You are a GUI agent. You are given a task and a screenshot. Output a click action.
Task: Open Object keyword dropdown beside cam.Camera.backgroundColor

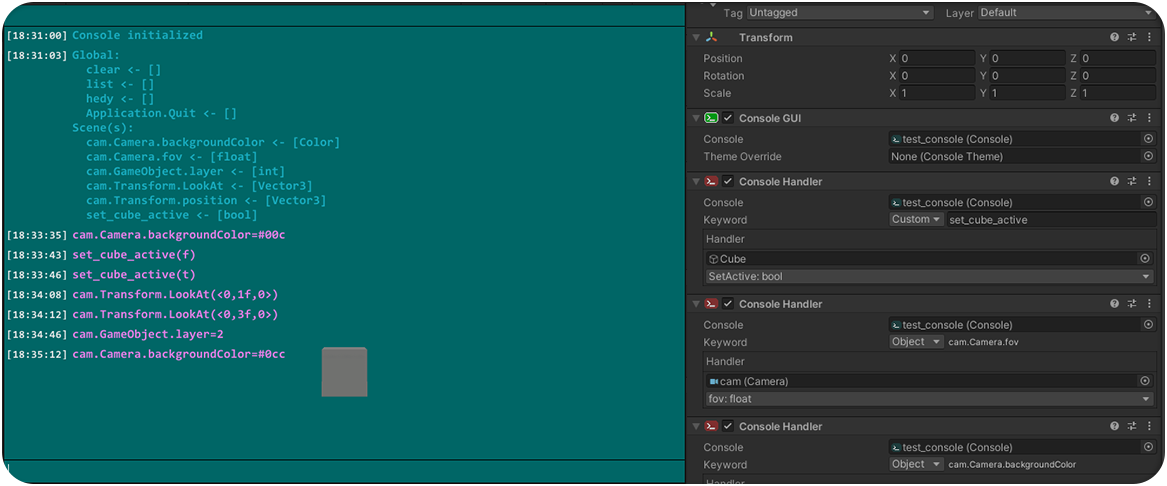(916, 464)
